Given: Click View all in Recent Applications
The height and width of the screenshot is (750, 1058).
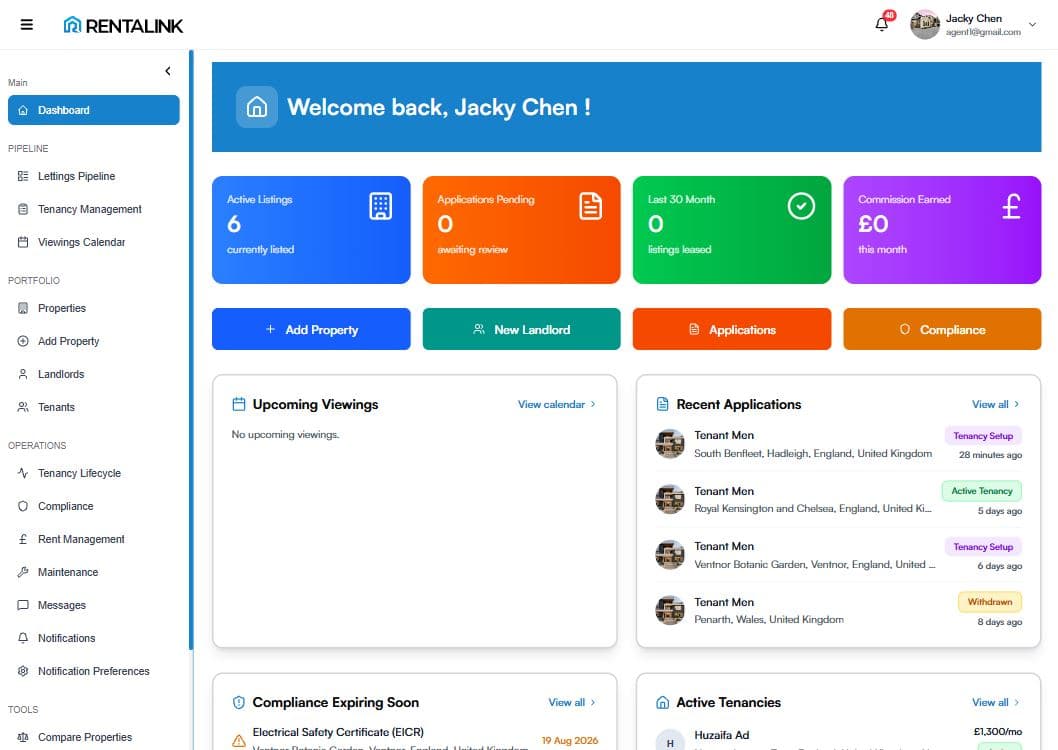Looking at the screenshot, I should pyautogui.click(x=996, y=405).
